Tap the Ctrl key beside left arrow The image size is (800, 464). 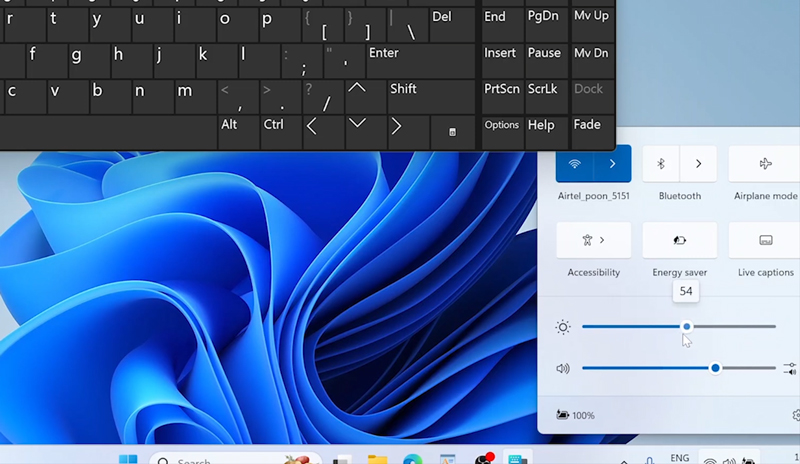tap(281, 132)
